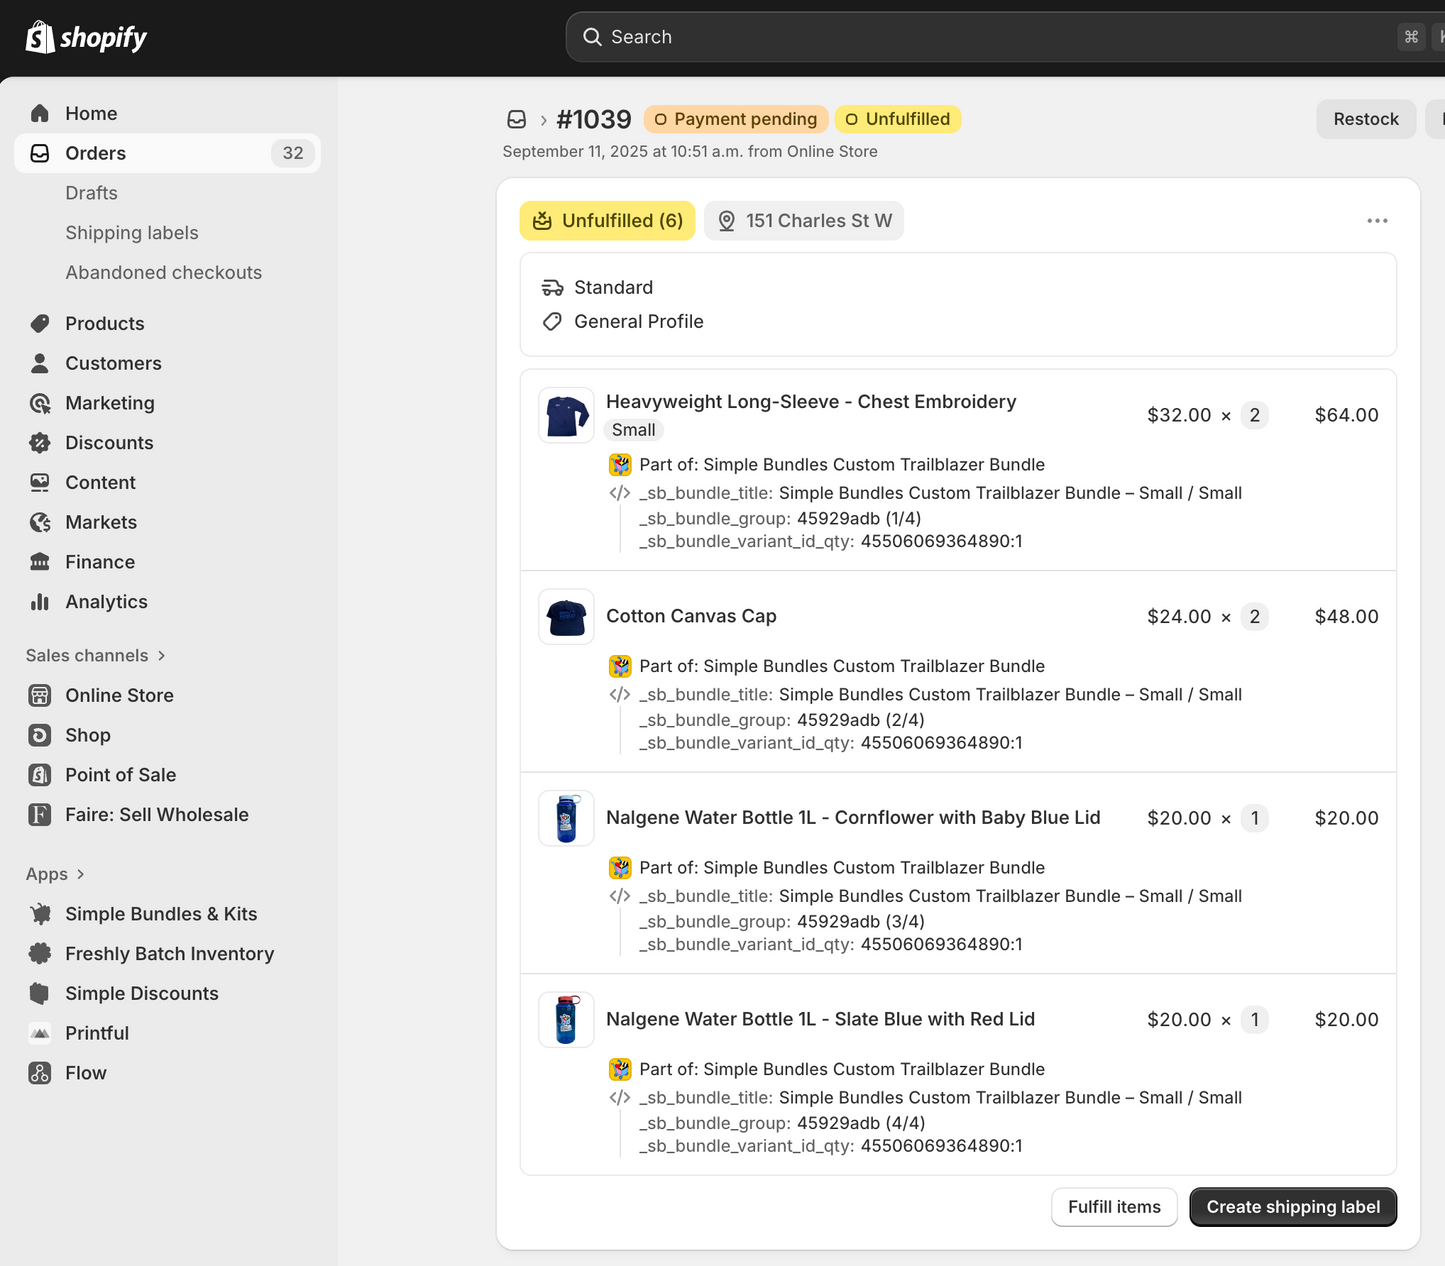Click the Content image icon

(x=40, y=483)
